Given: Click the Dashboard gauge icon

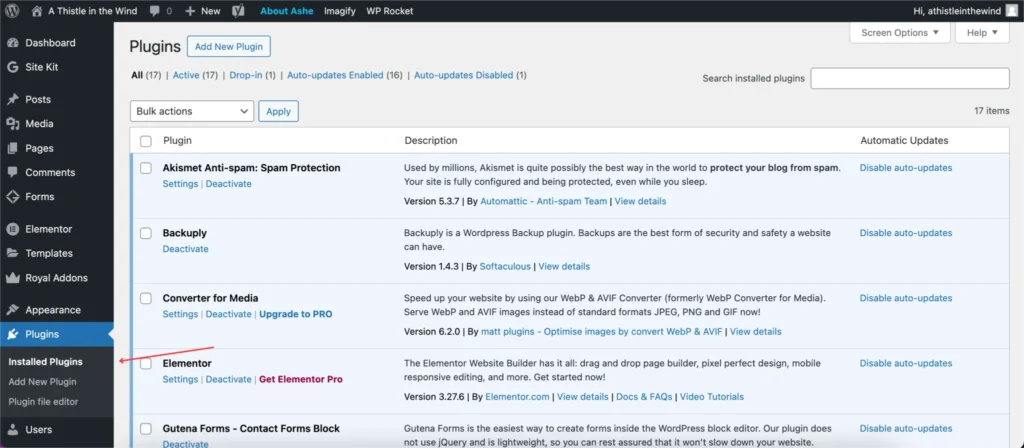Looking at the screenshot, I should tap(12, 43).
